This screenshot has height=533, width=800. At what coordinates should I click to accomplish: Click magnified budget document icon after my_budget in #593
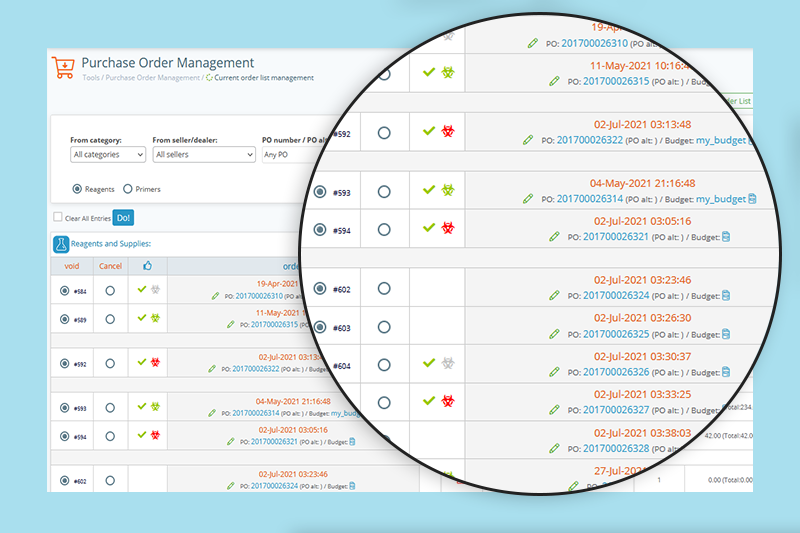click(752, 199)
